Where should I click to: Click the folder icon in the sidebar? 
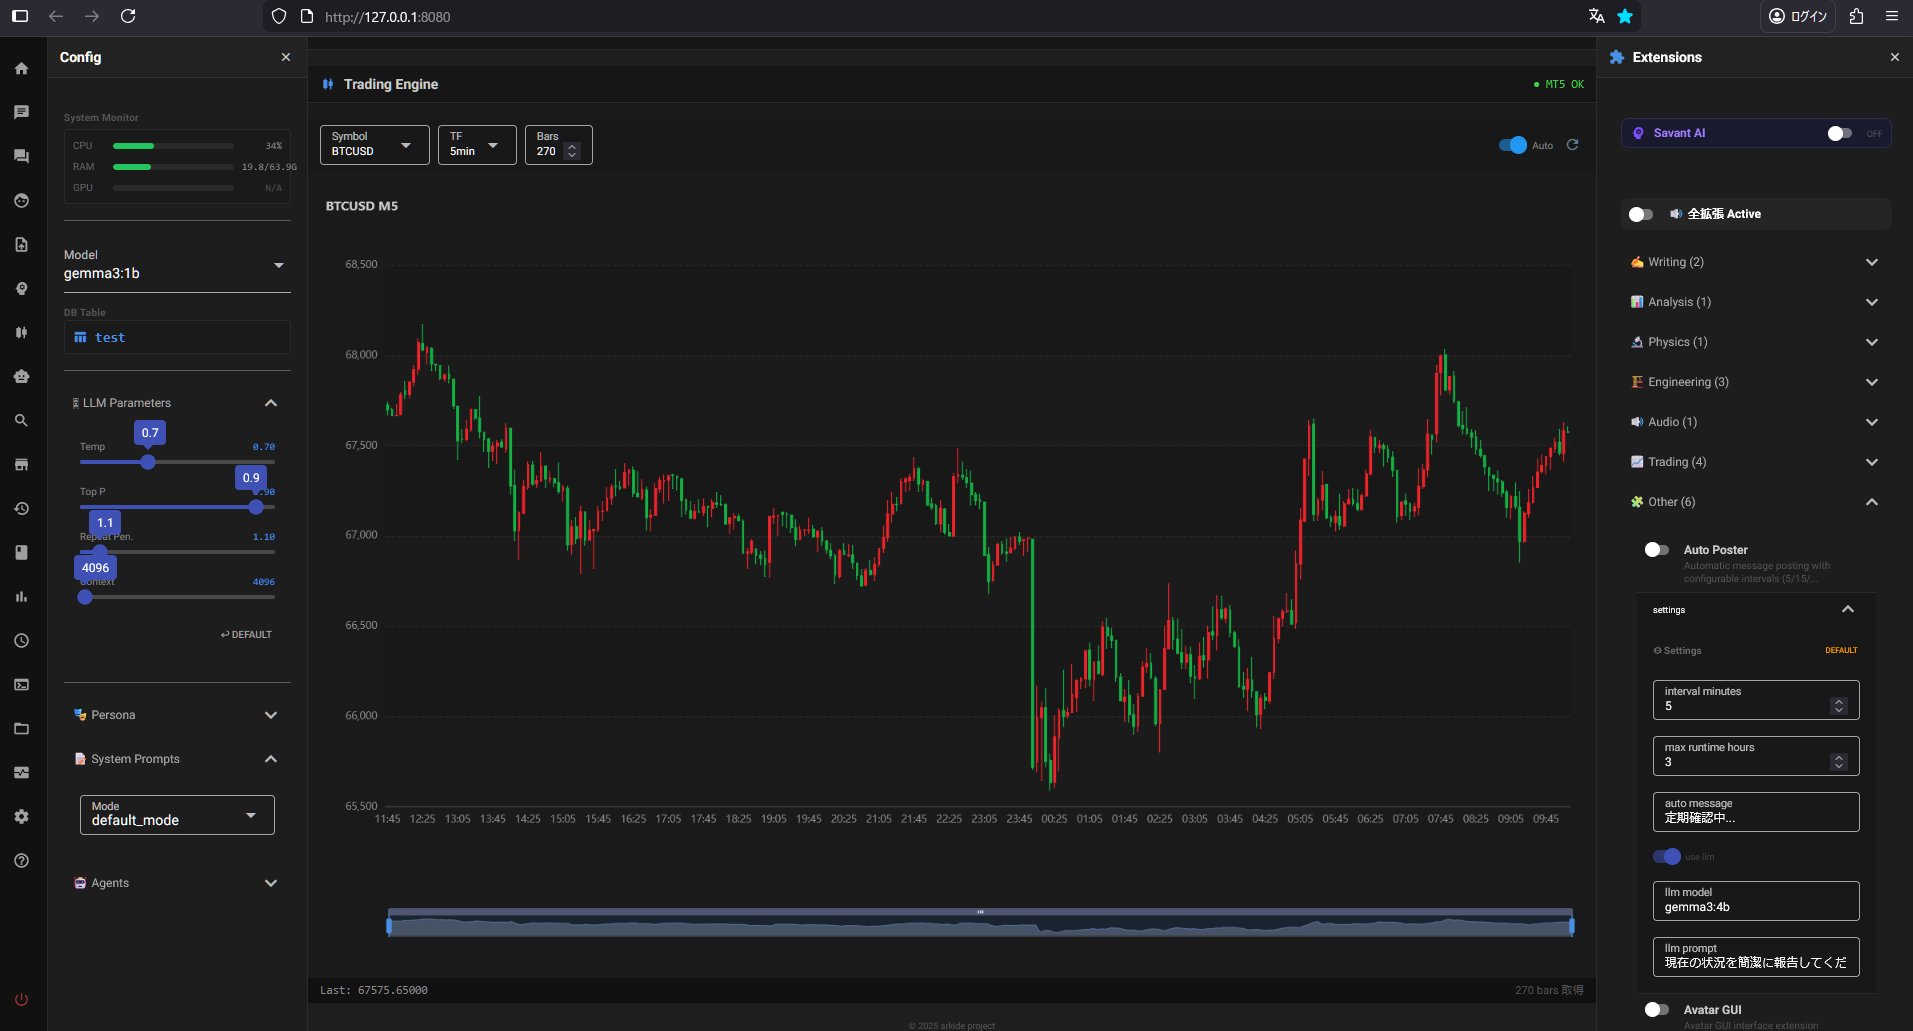coord(21,728)
